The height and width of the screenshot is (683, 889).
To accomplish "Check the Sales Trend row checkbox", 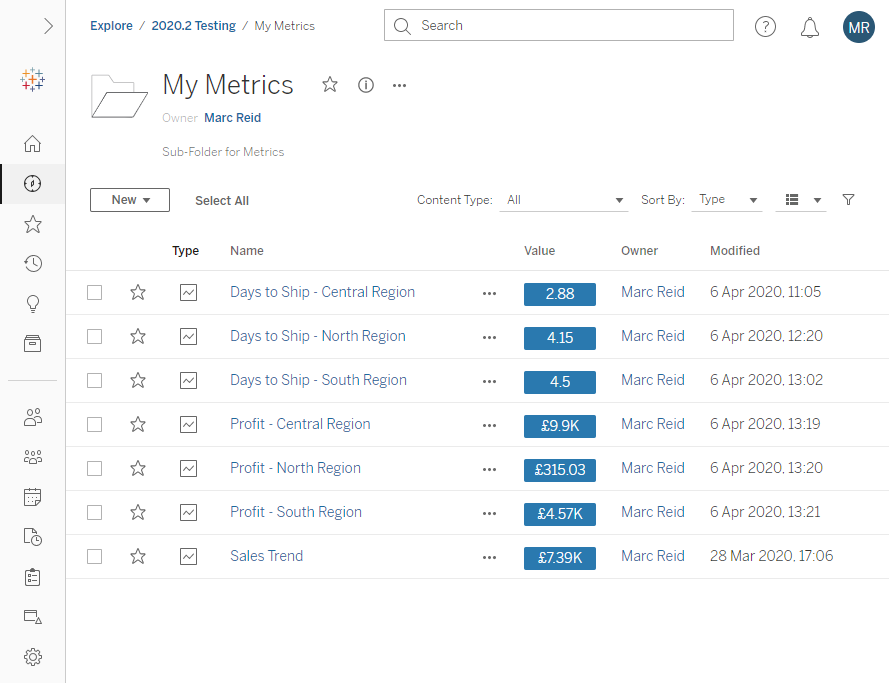I will tap(94, 556).
